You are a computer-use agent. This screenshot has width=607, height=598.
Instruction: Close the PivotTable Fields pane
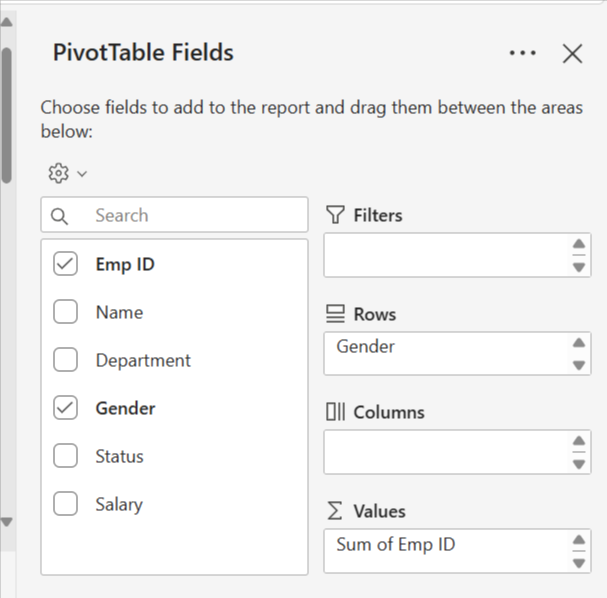point(572,54)
